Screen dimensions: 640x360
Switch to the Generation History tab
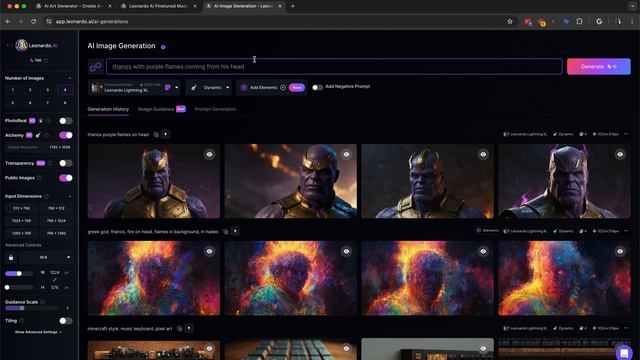(108, 109)
